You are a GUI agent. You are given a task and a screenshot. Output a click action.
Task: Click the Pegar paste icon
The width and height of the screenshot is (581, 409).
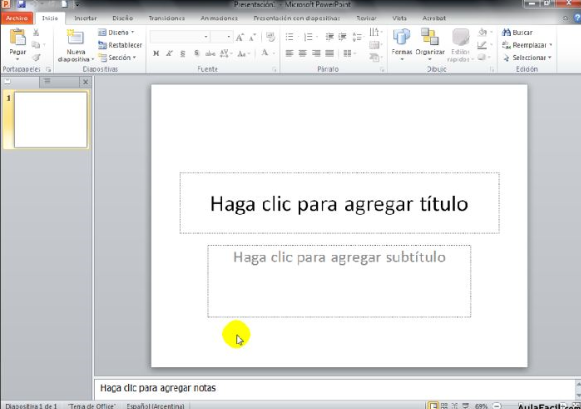[17, 38]
